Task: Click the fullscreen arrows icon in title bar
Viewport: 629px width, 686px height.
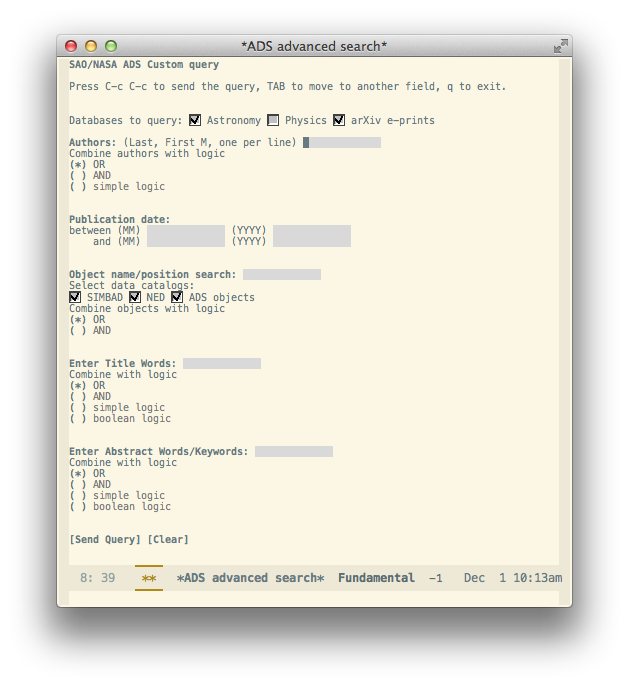Action: 560,46
